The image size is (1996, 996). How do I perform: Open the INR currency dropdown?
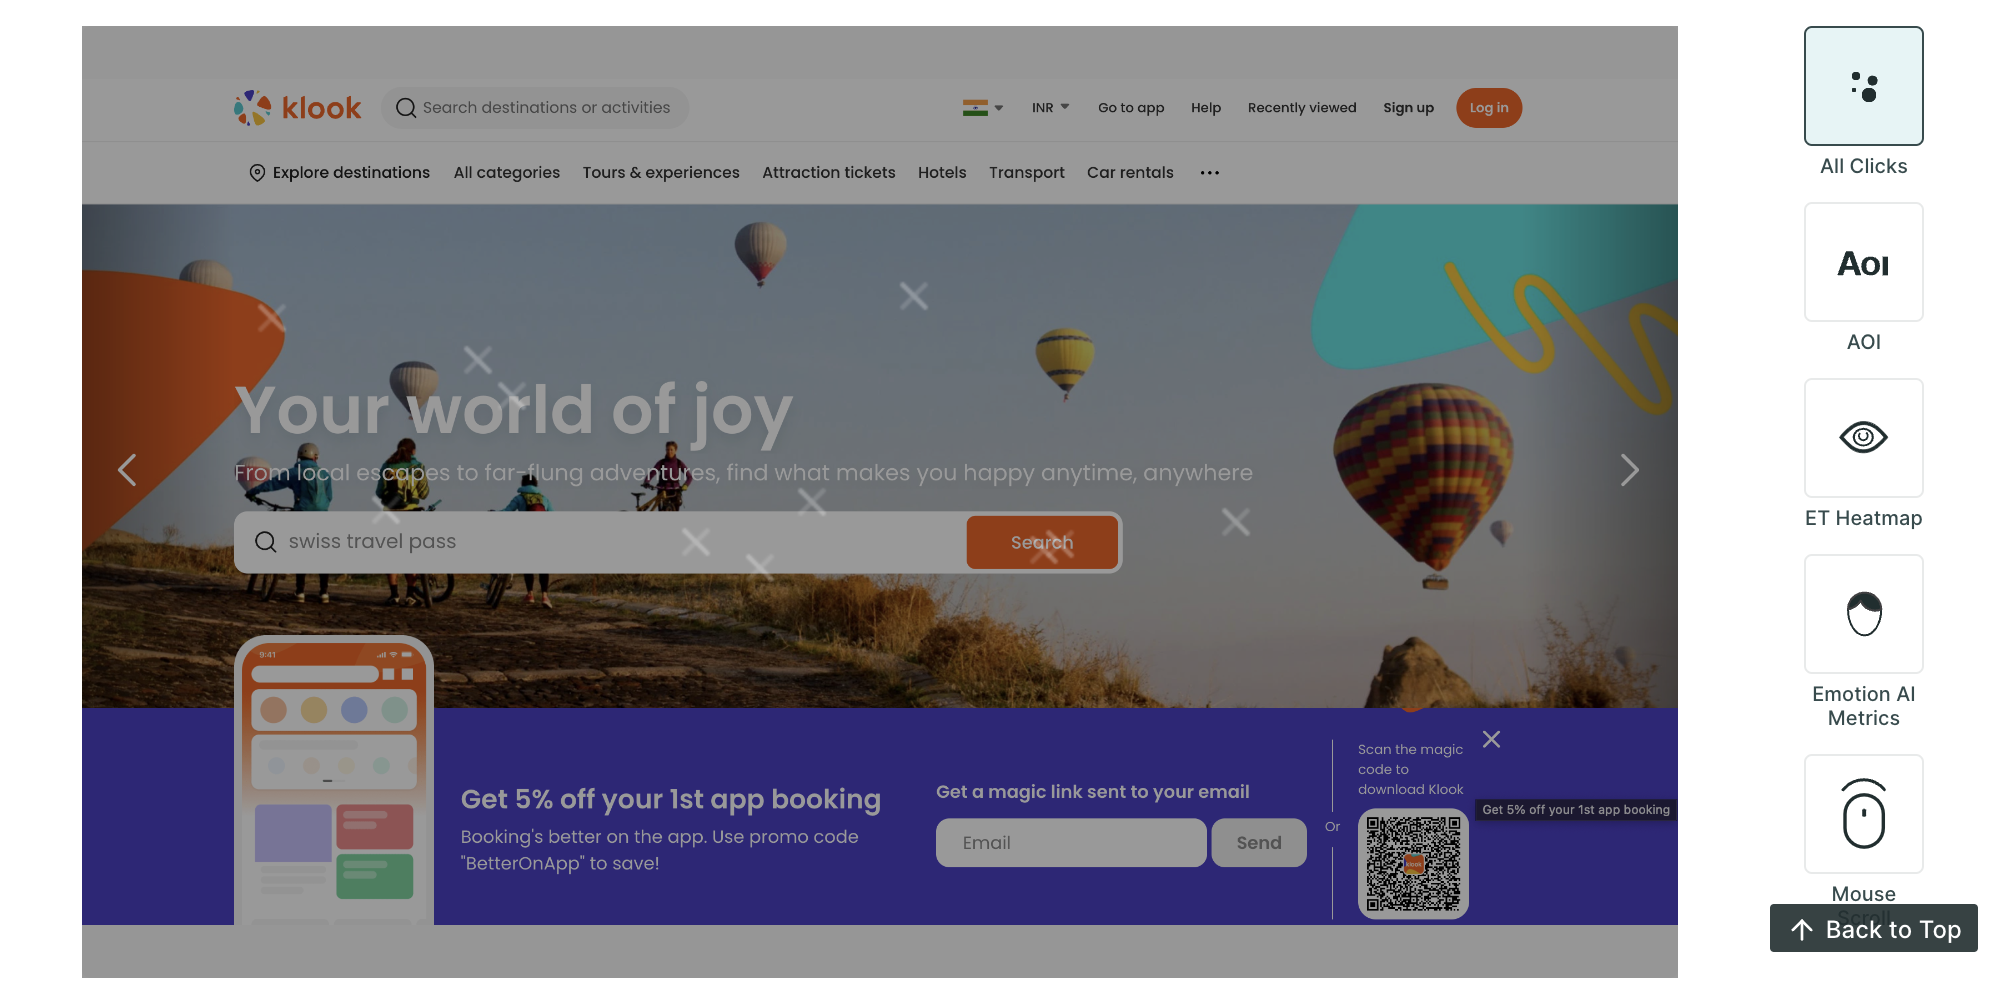click(x=1050, y=108)
